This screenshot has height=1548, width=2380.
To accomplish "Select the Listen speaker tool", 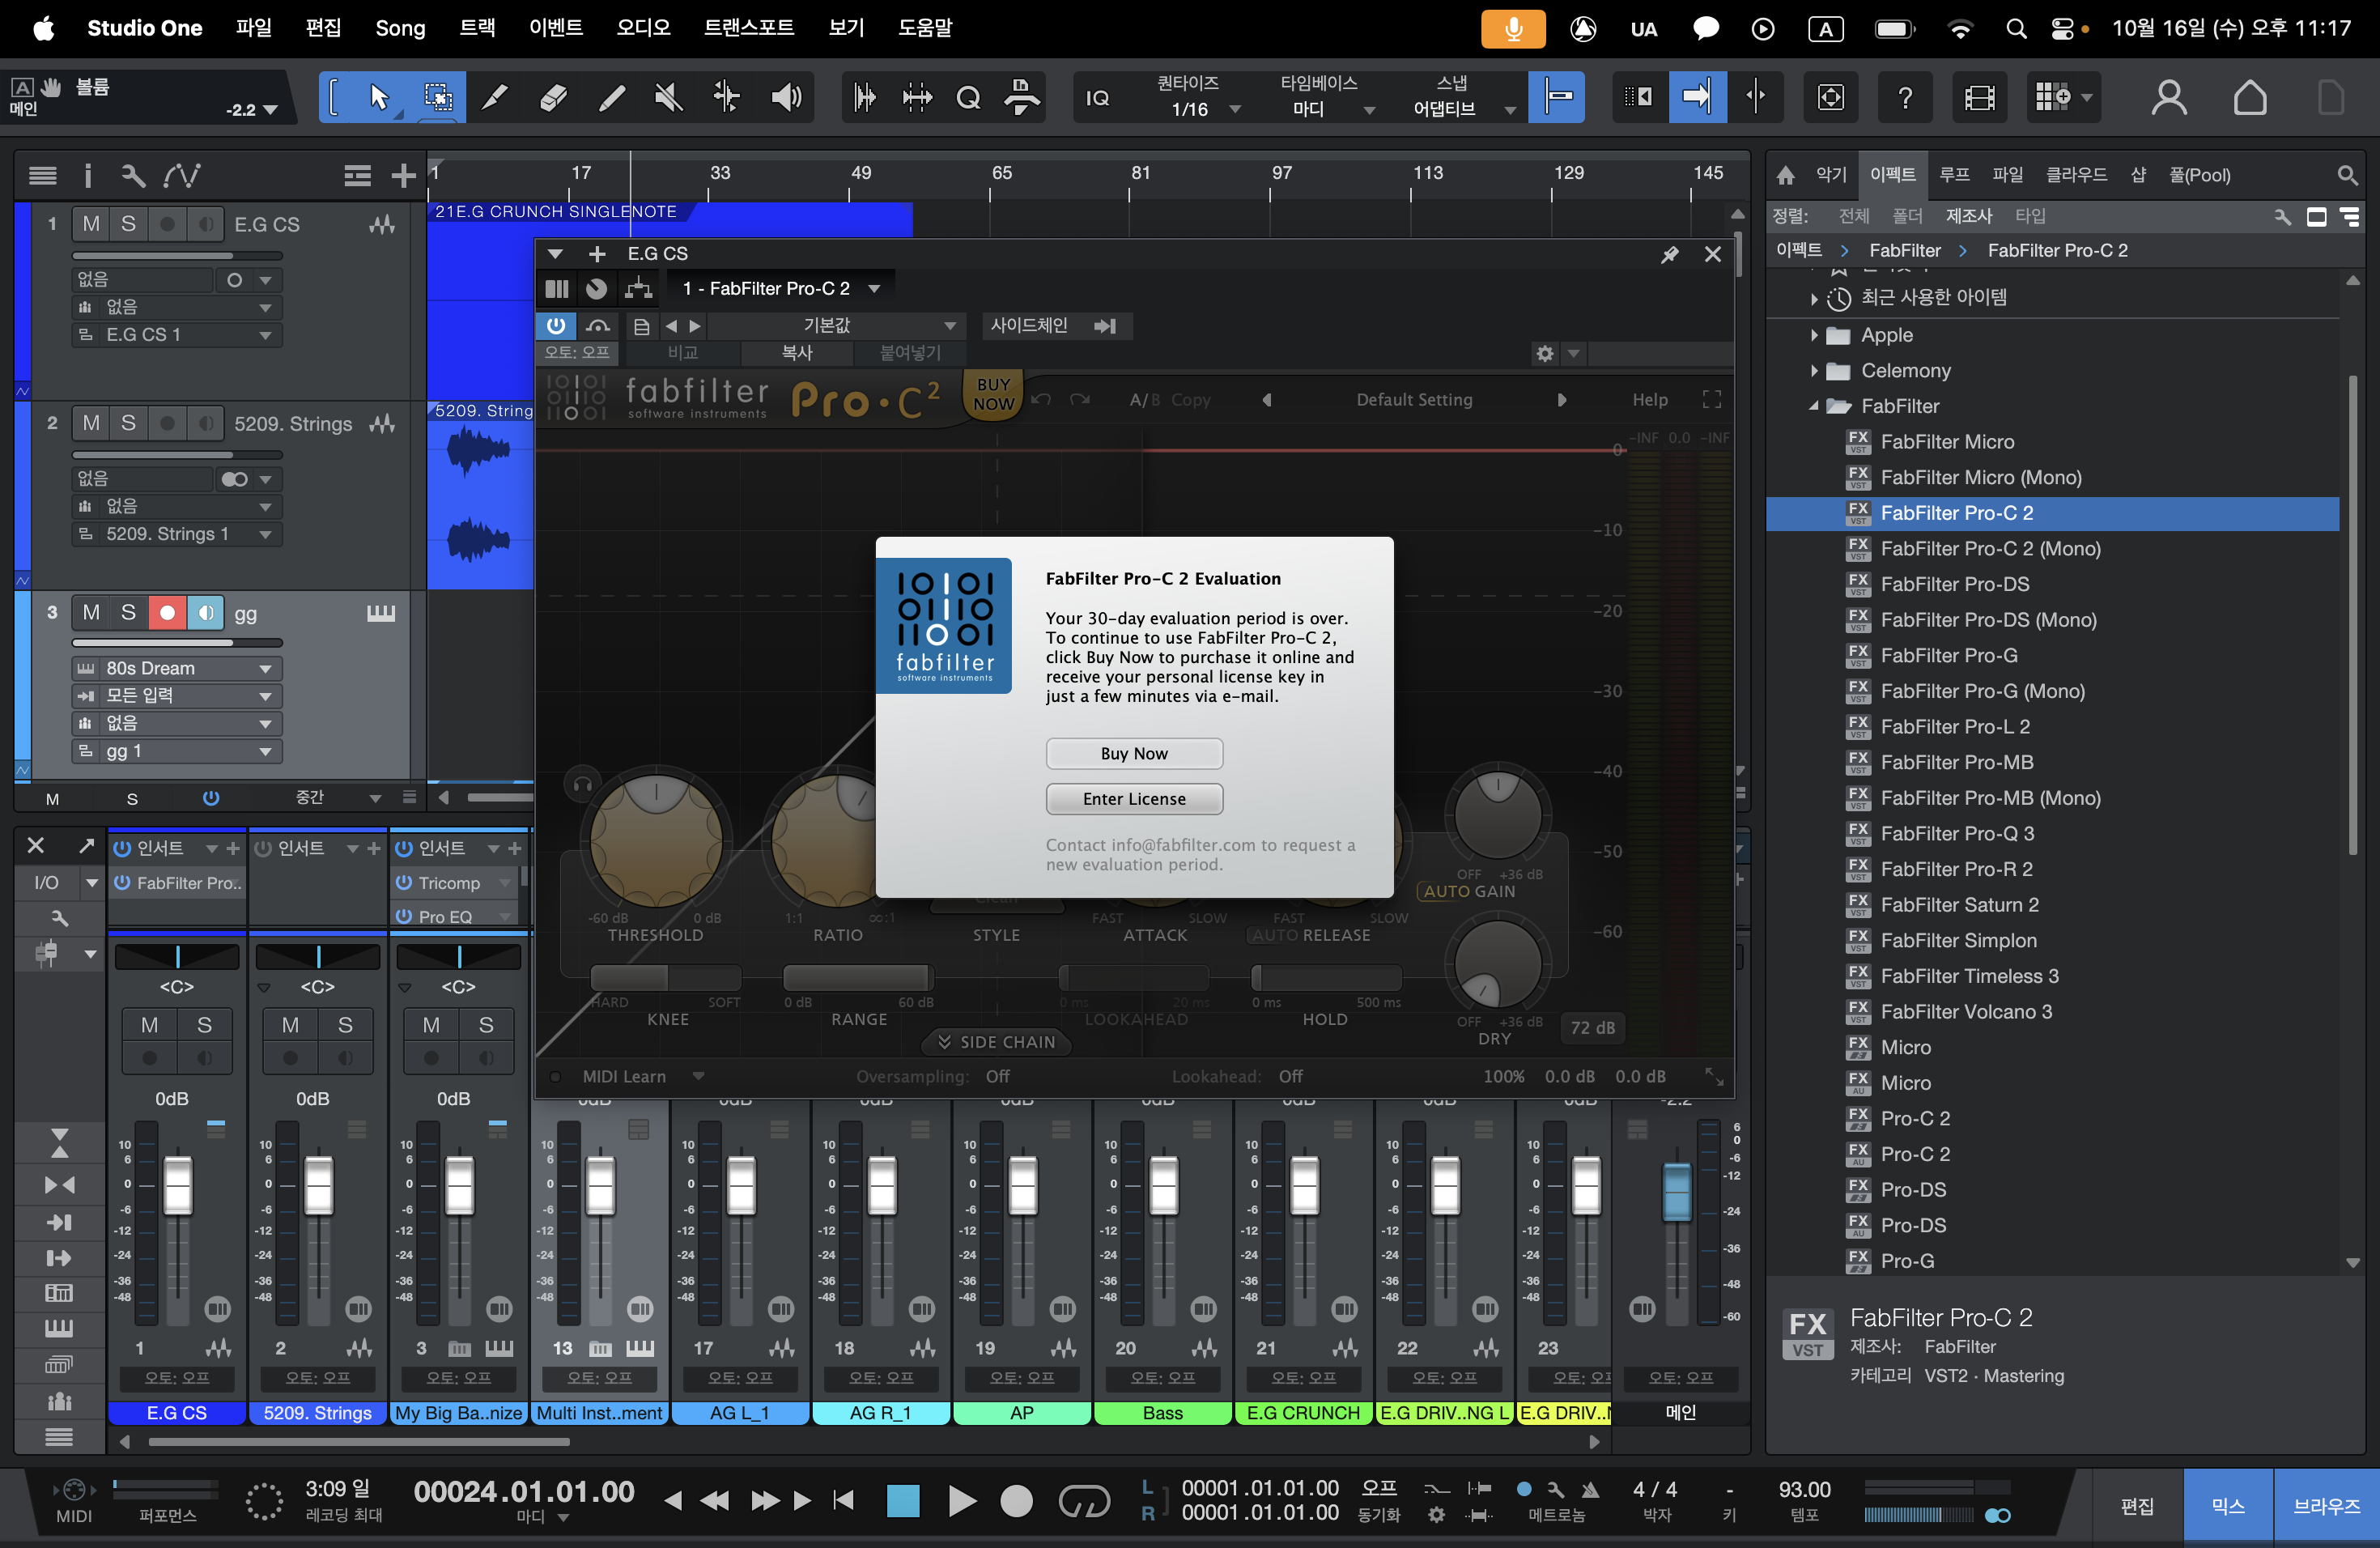I will click(786, 97).
